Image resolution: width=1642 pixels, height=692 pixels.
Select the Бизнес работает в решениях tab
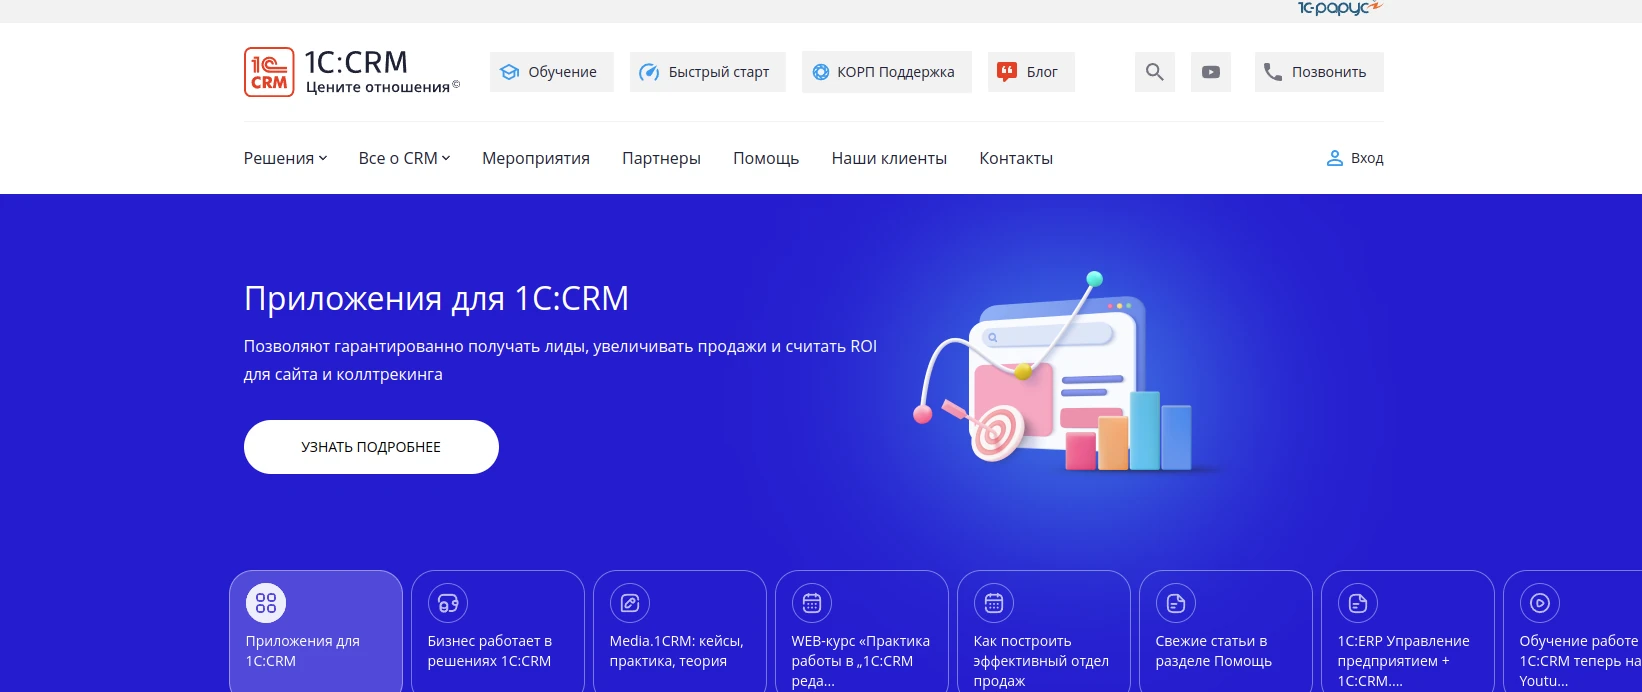coord(498,631)
